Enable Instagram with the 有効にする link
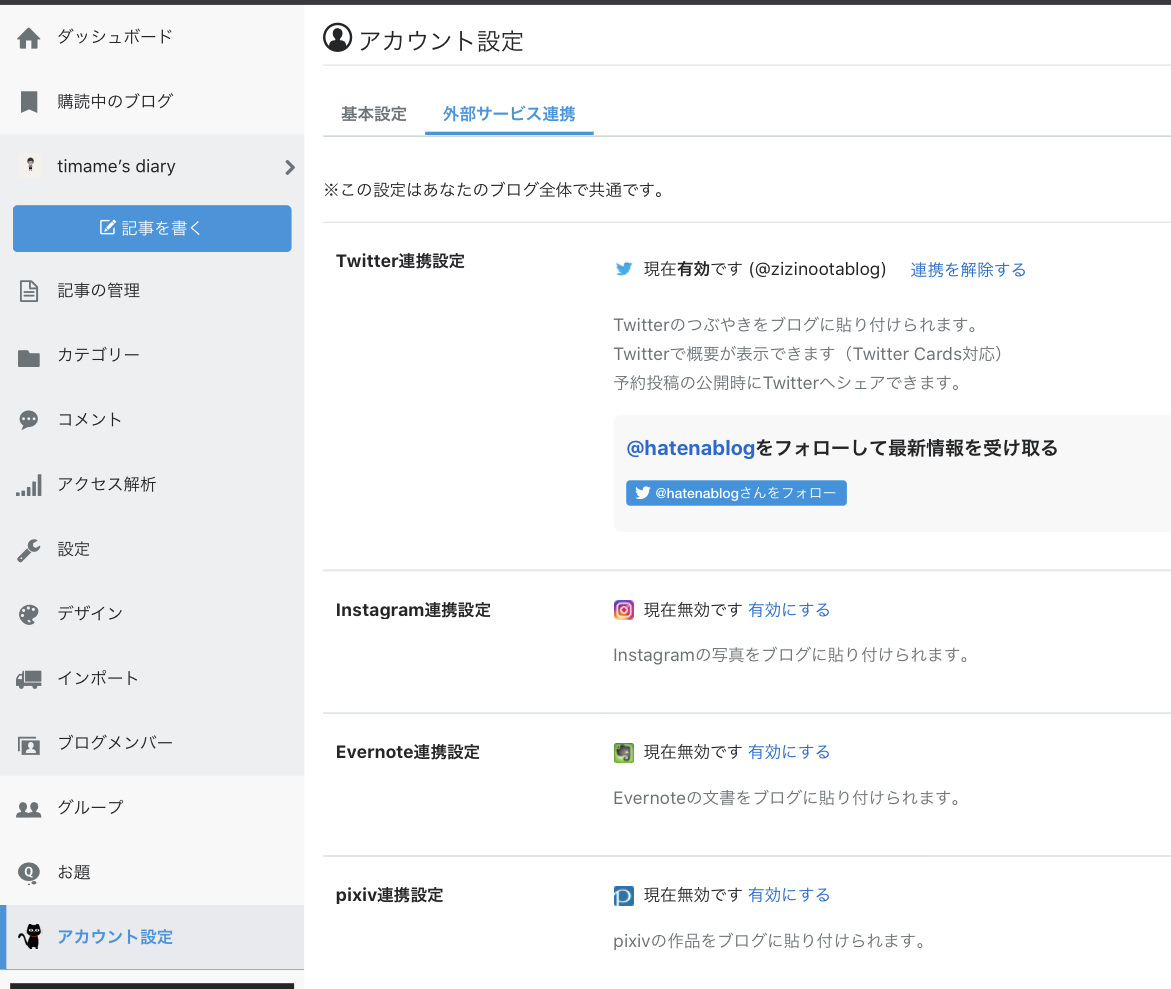The height and width of the screenshot is (989, 1171). click(x=789, y=609)
